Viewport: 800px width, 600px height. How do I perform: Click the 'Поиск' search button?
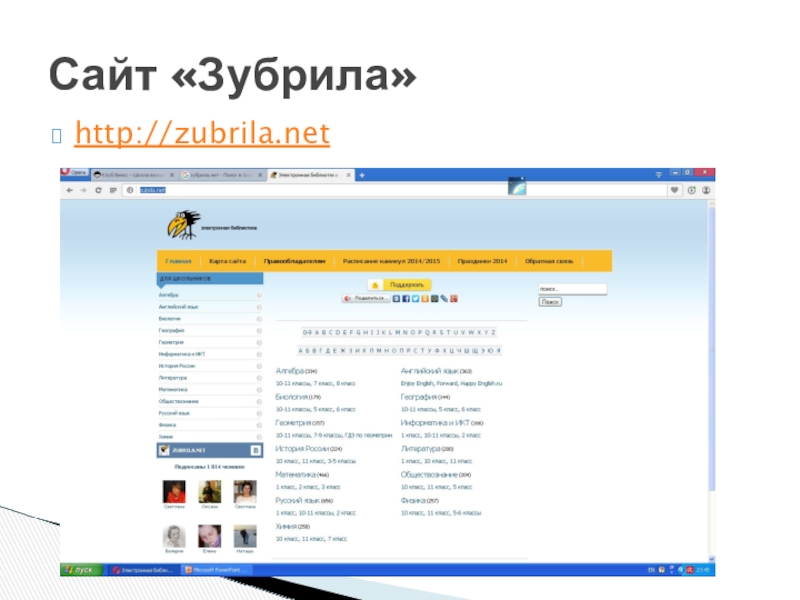[550, 302]
